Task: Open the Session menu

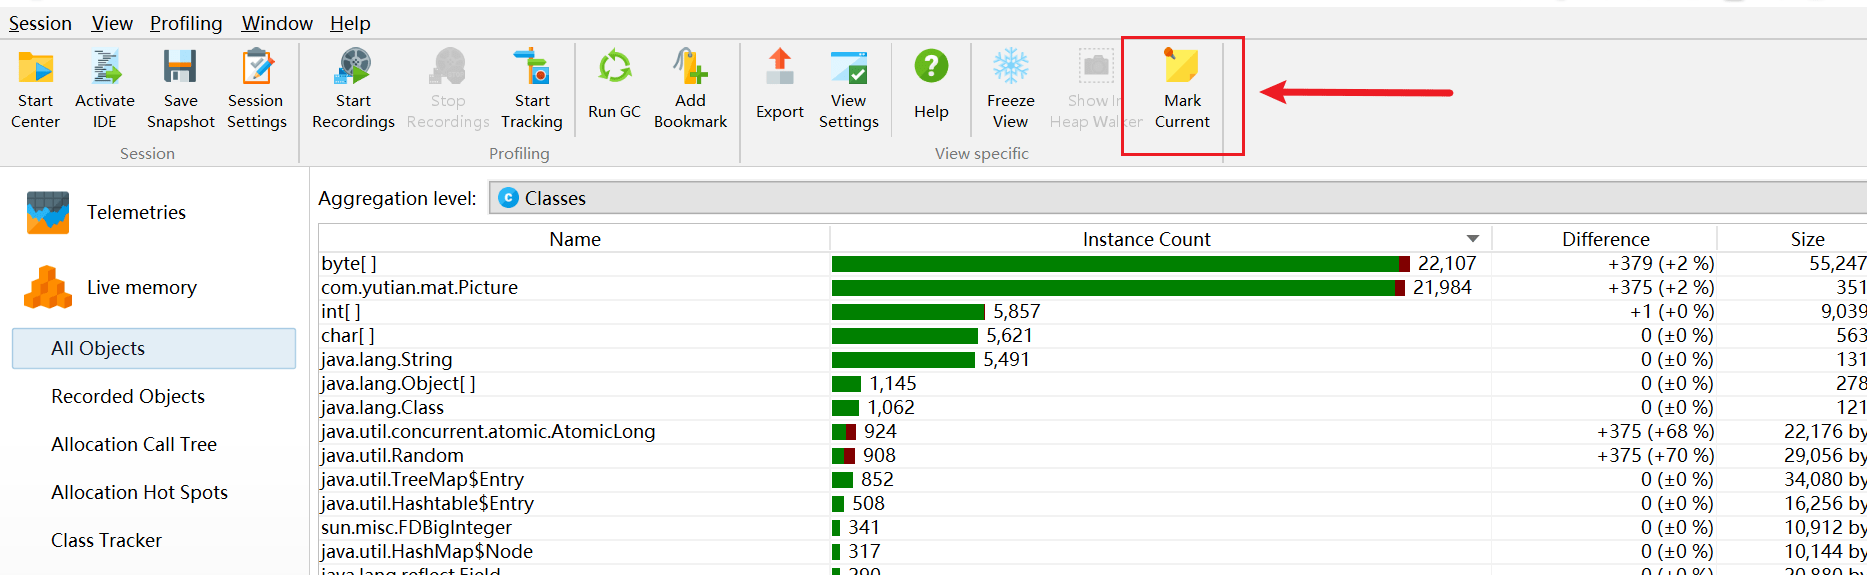Action: coord(40,23)
